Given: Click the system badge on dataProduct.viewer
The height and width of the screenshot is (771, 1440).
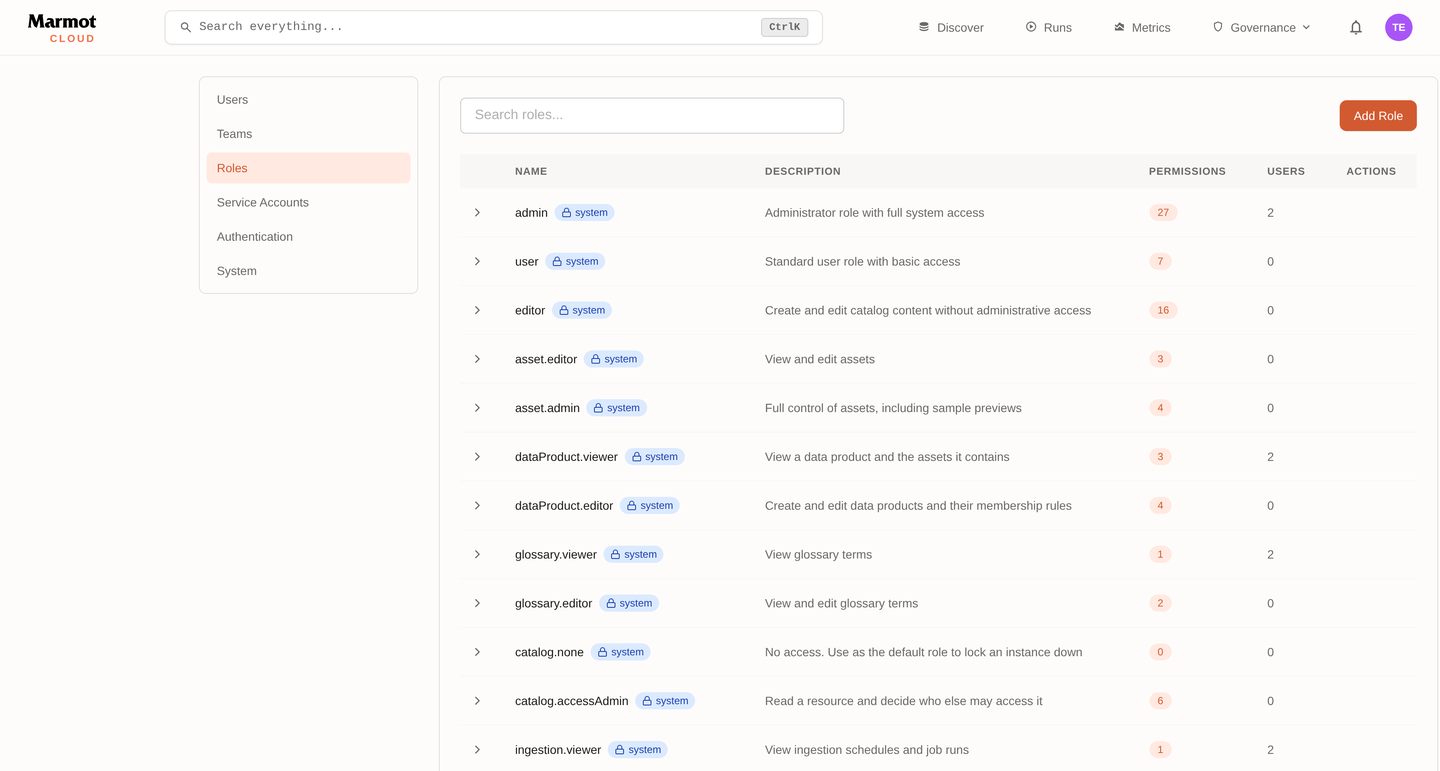Looking at the screenshot, I should 655,457.
